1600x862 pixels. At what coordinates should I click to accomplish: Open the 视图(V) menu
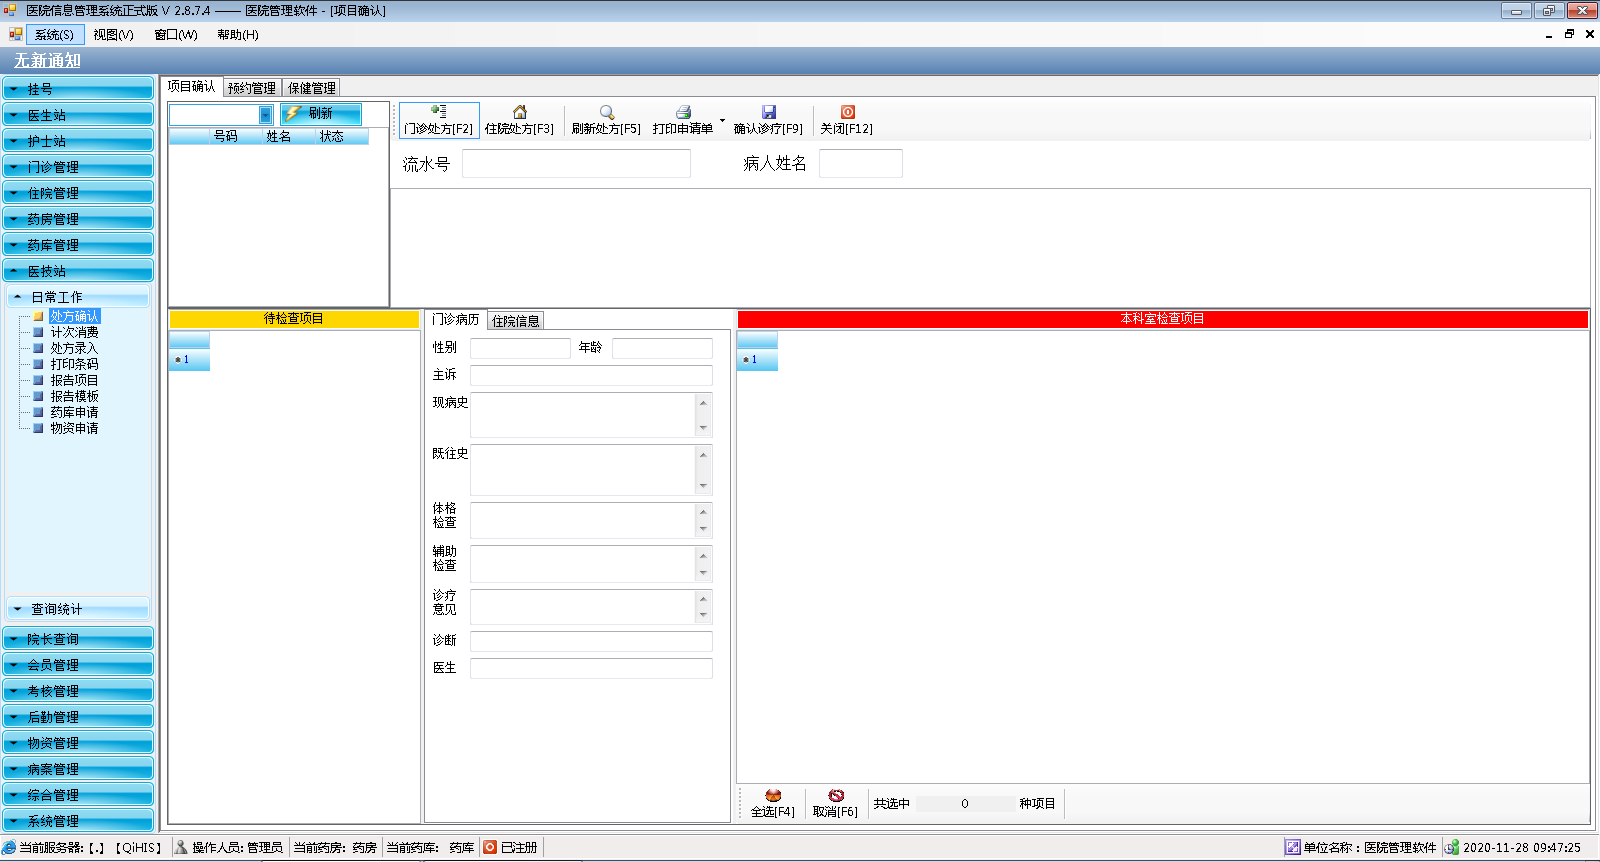[x=113, y=35]
